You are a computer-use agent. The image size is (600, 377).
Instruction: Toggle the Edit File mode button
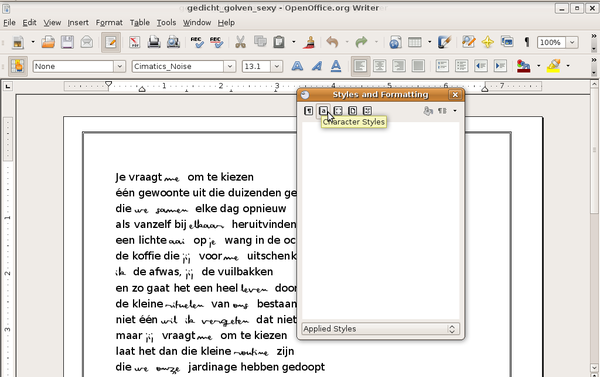(111, 42)
